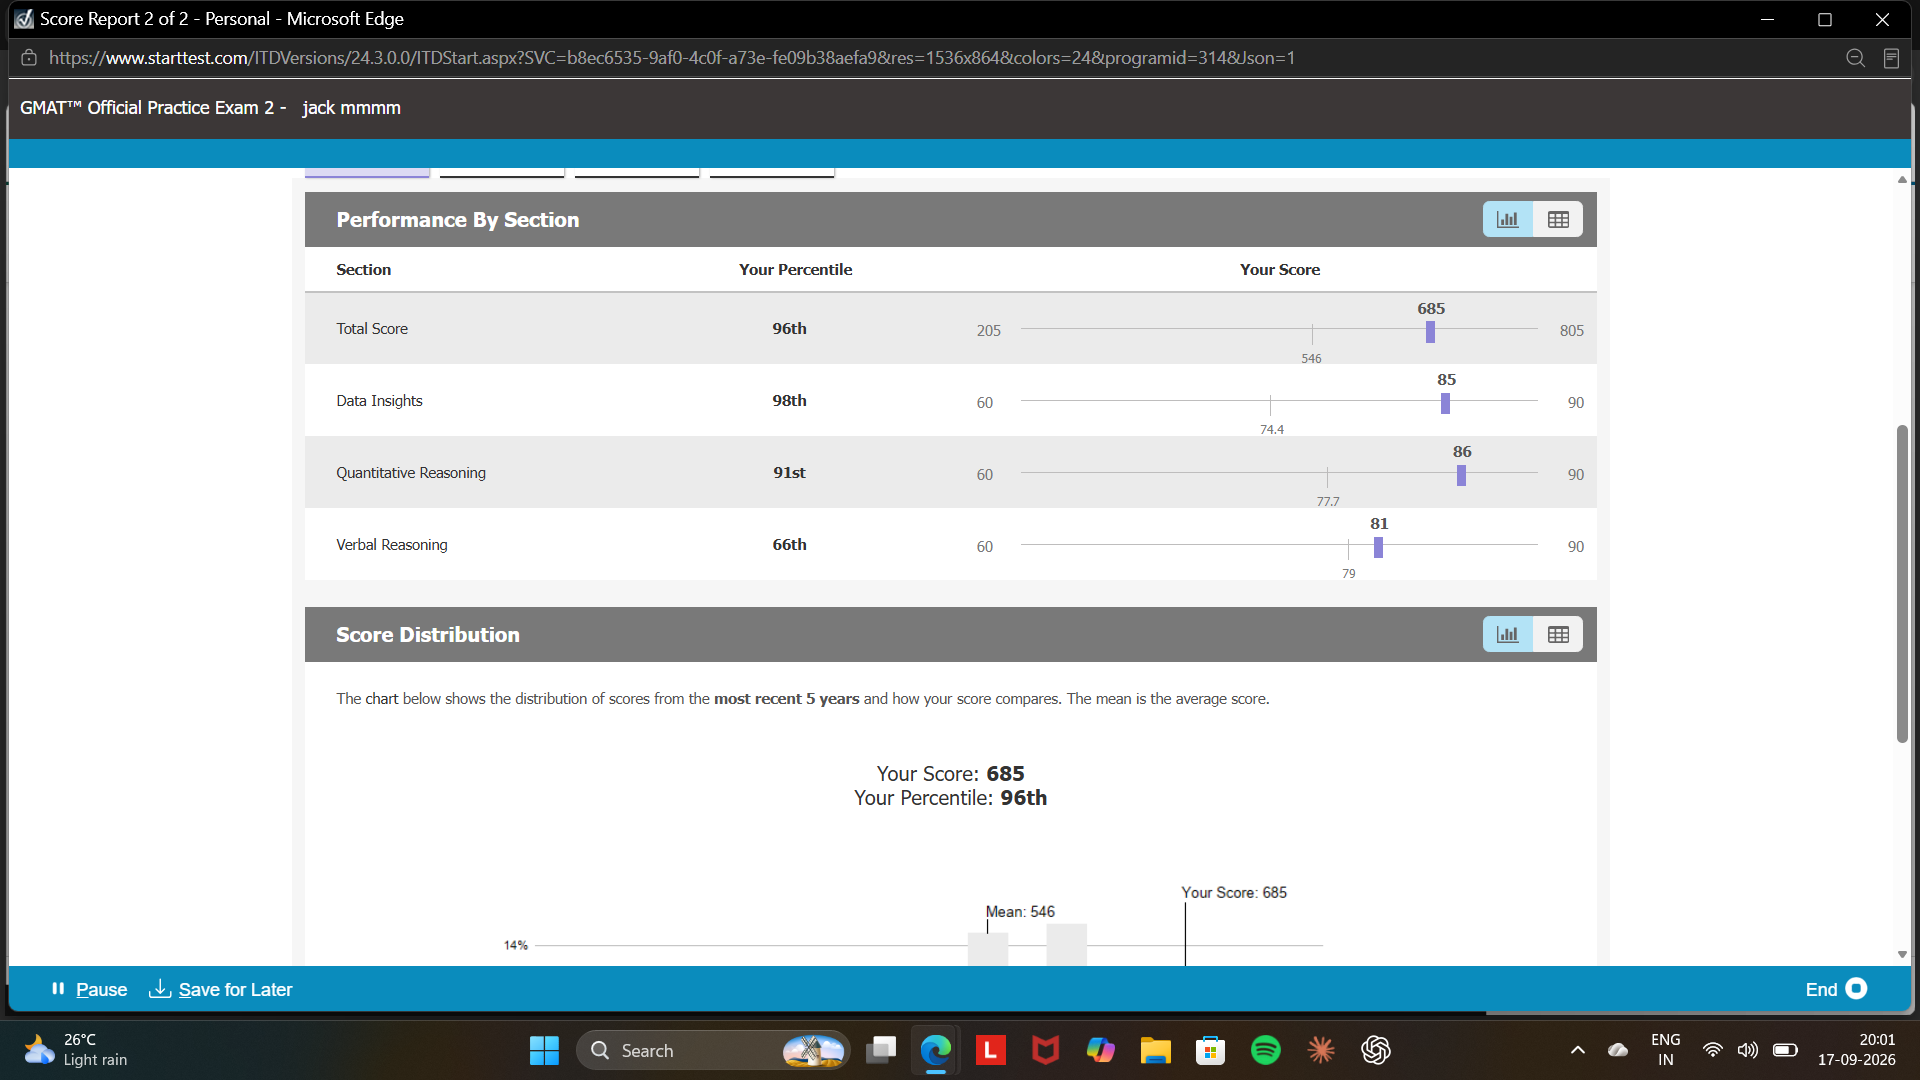This screenshot has width=1920, height=1080.
Task: Show Score Distribution as bar chart
Action: (x=1507, y=634)
